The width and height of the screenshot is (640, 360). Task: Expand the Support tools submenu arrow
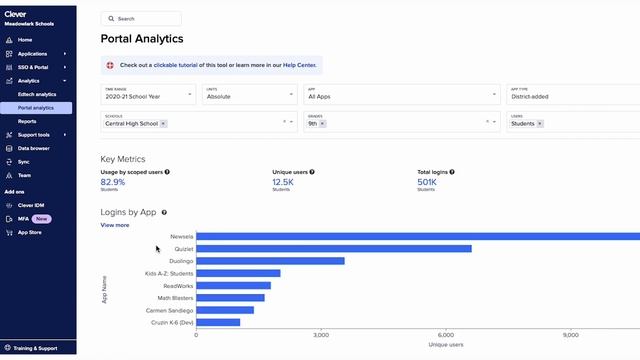[64, 135]
